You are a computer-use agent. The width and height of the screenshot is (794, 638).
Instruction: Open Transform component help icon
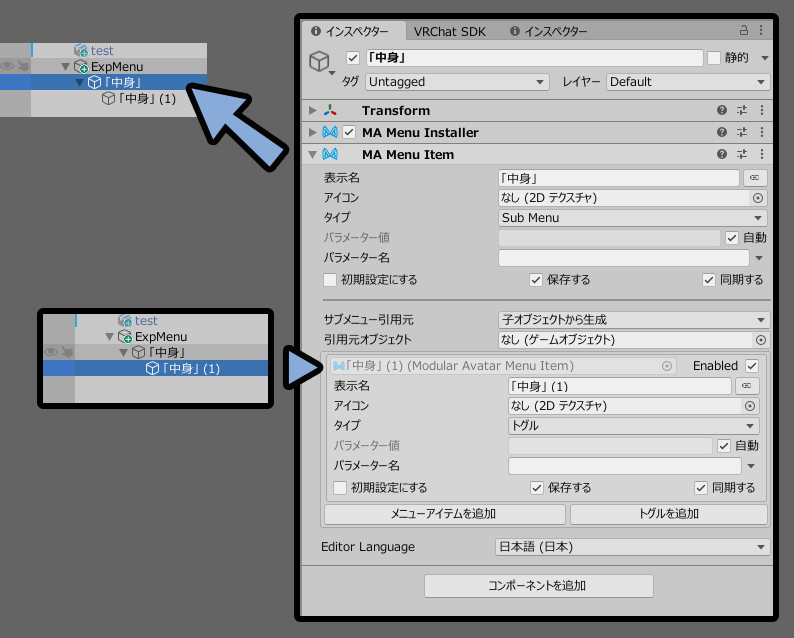722,110
